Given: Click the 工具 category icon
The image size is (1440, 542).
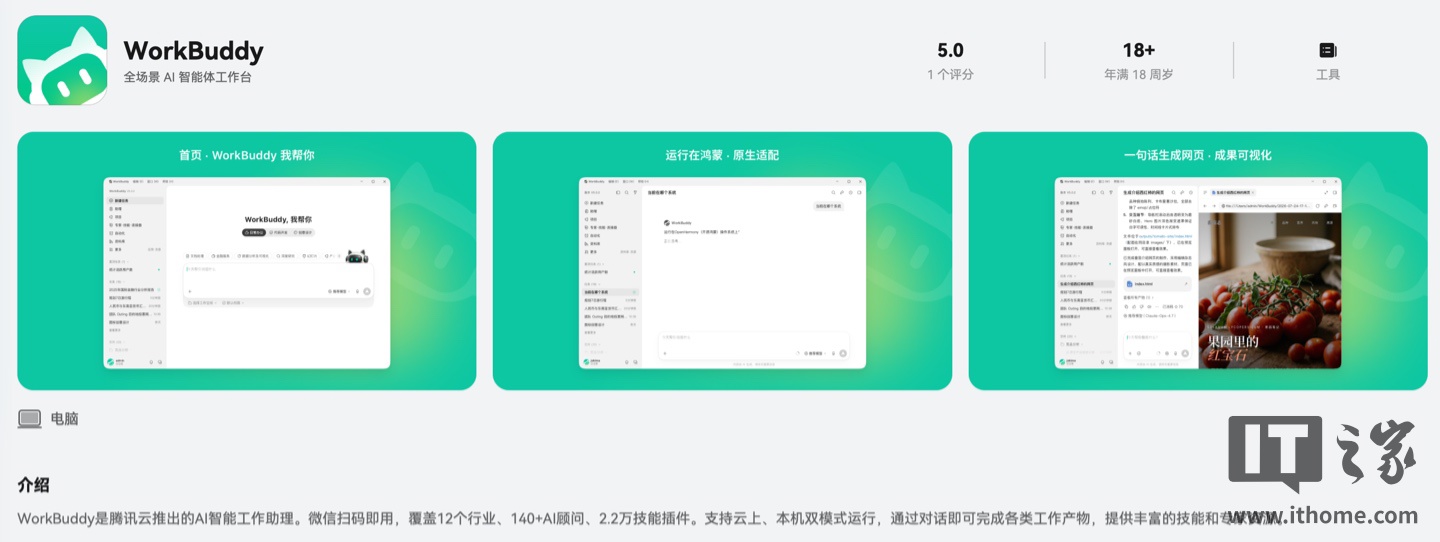Looking at the screenshot, I should point(1327,50).
